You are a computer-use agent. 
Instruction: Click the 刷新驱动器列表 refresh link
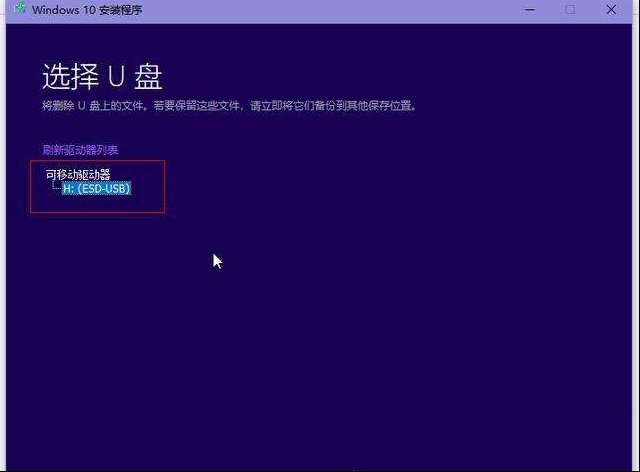click(x=80, y=150)
